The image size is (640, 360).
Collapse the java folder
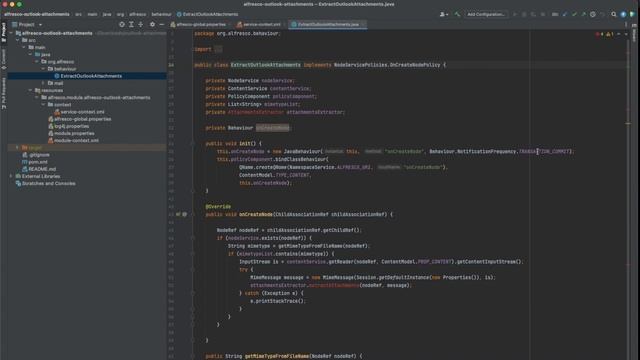(x=31, y=54)
